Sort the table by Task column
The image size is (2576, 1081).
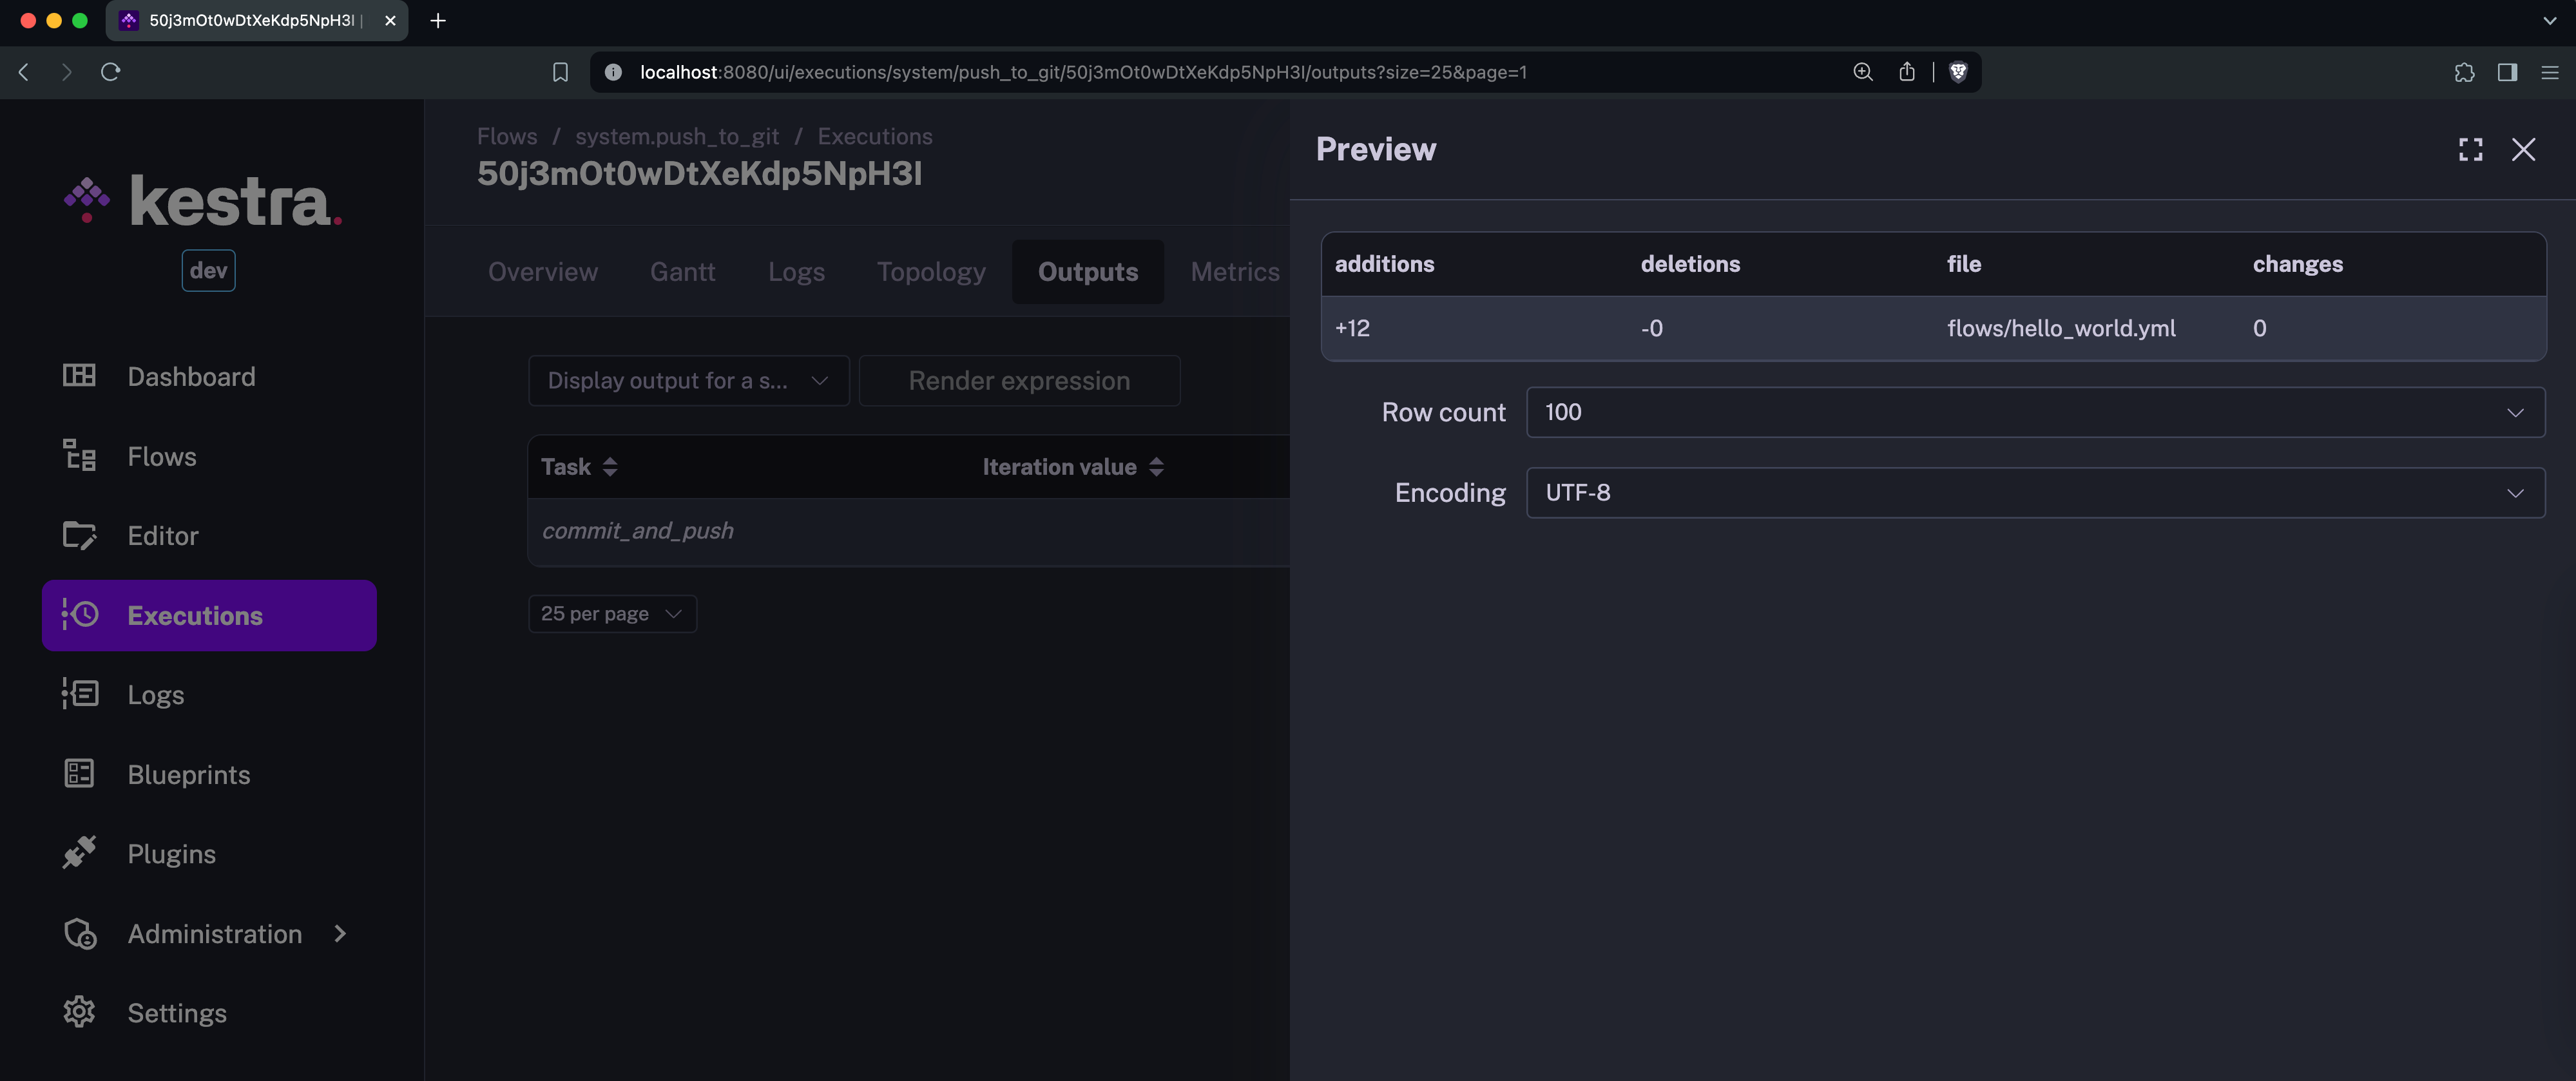click(609, 467)
